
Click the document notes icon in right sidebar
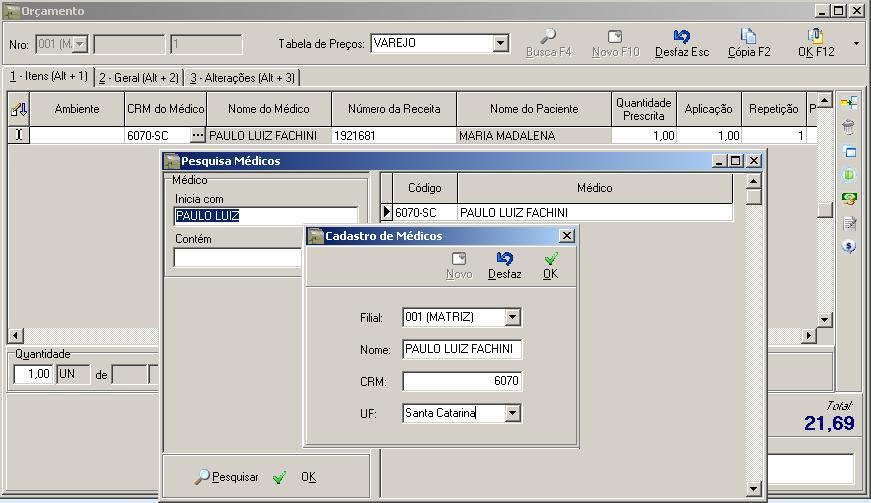click(849, 223)
